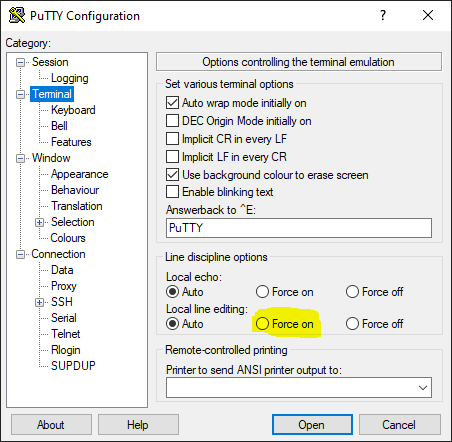Open the Colours category
Viewport: 452px width, 442px height.
tap(68, 238)
